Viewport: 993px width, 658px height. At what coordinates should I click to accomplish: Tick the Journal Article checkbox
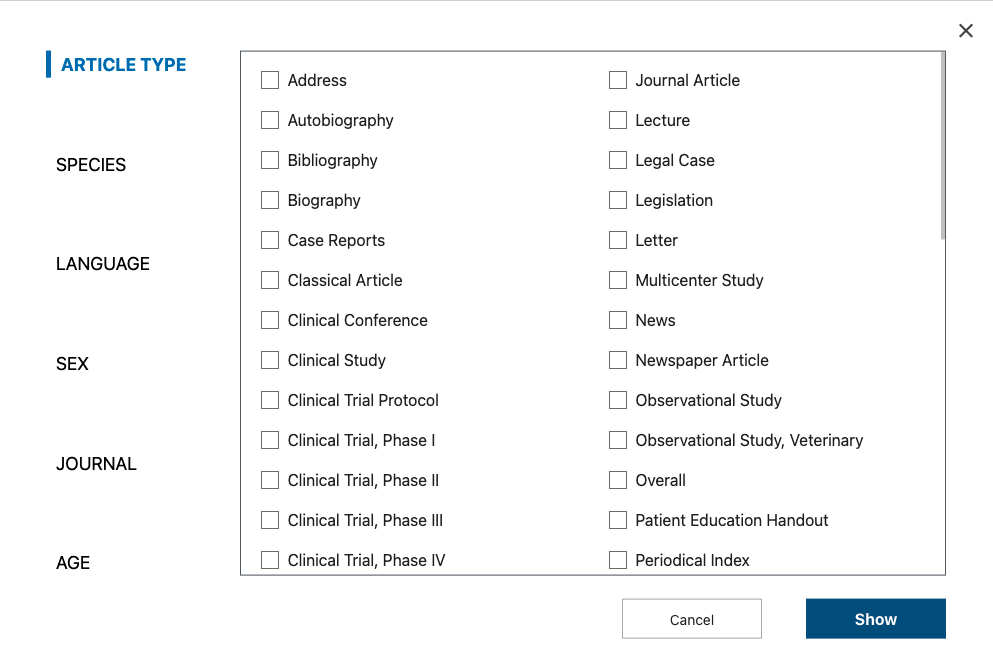pos(617,80)
